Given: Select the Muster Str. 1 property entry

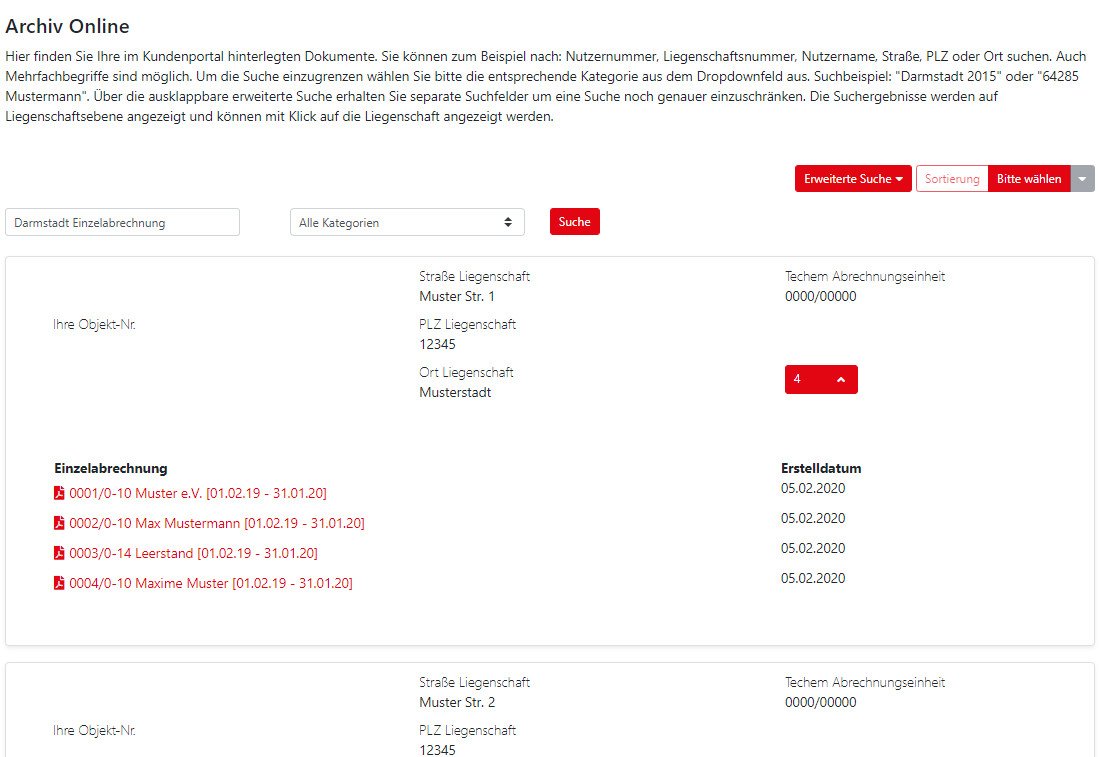Looking at the screenshot, I should [457, 296].
